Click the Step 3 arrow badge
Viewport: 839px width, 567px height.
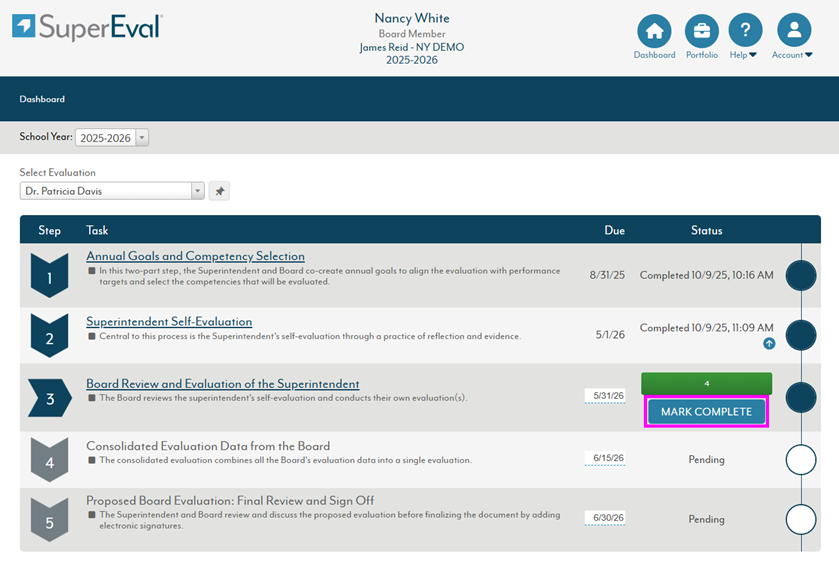49,398
